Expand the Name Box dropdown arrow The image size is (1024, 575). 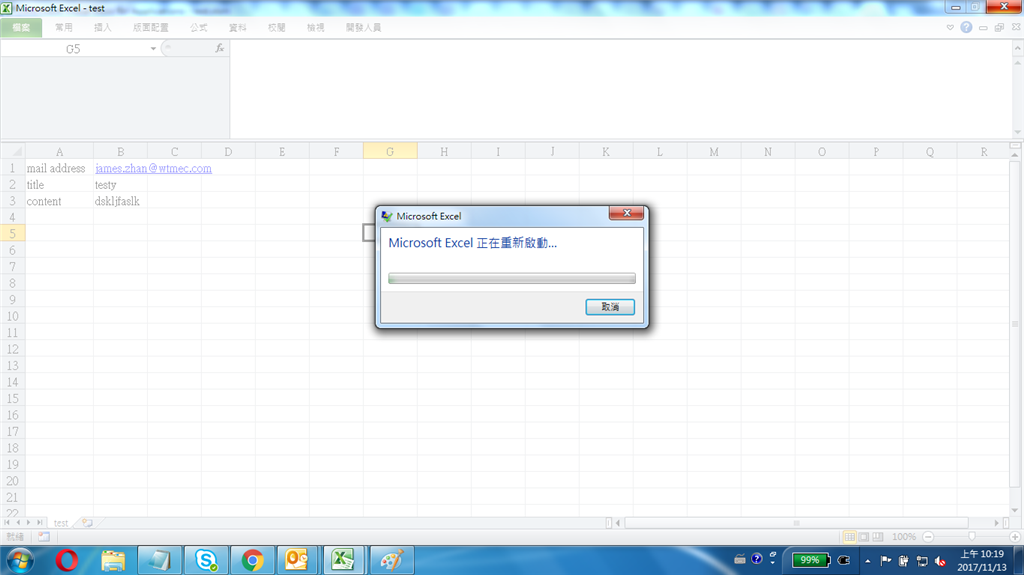153,49
